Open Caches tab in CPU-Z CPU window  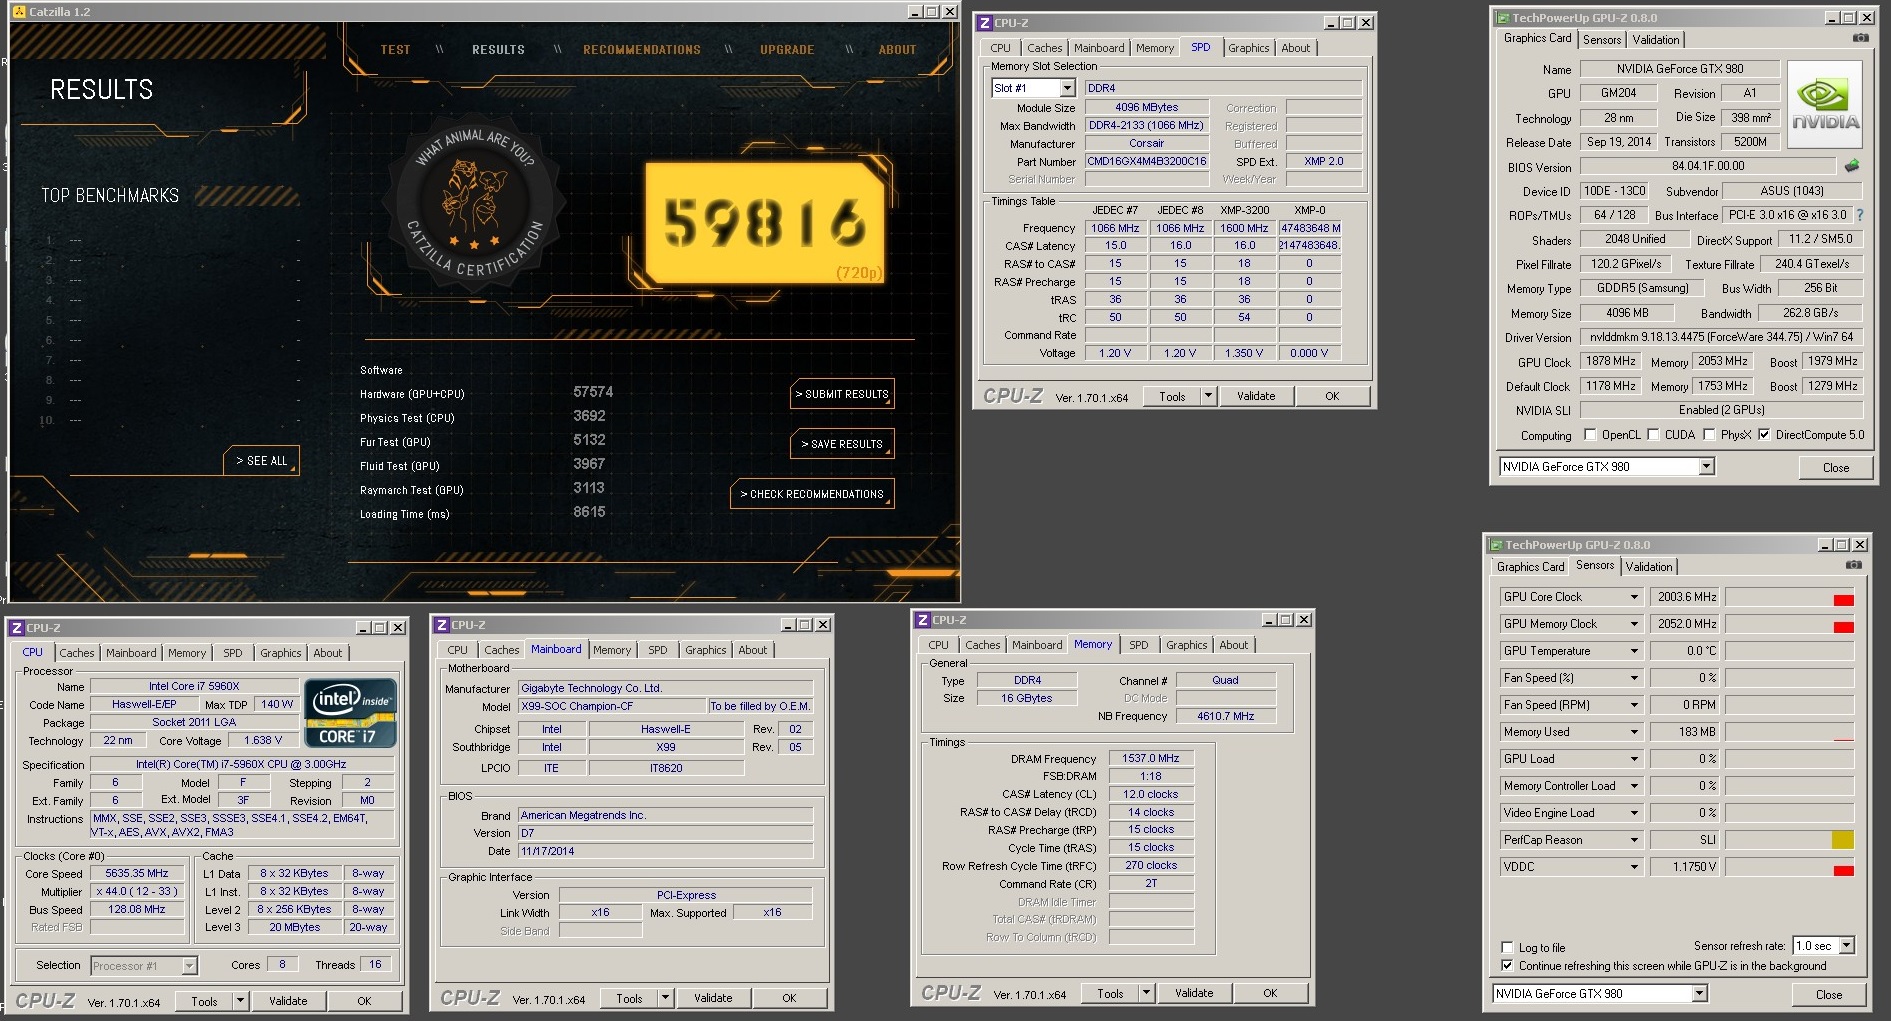coord(77,653)
